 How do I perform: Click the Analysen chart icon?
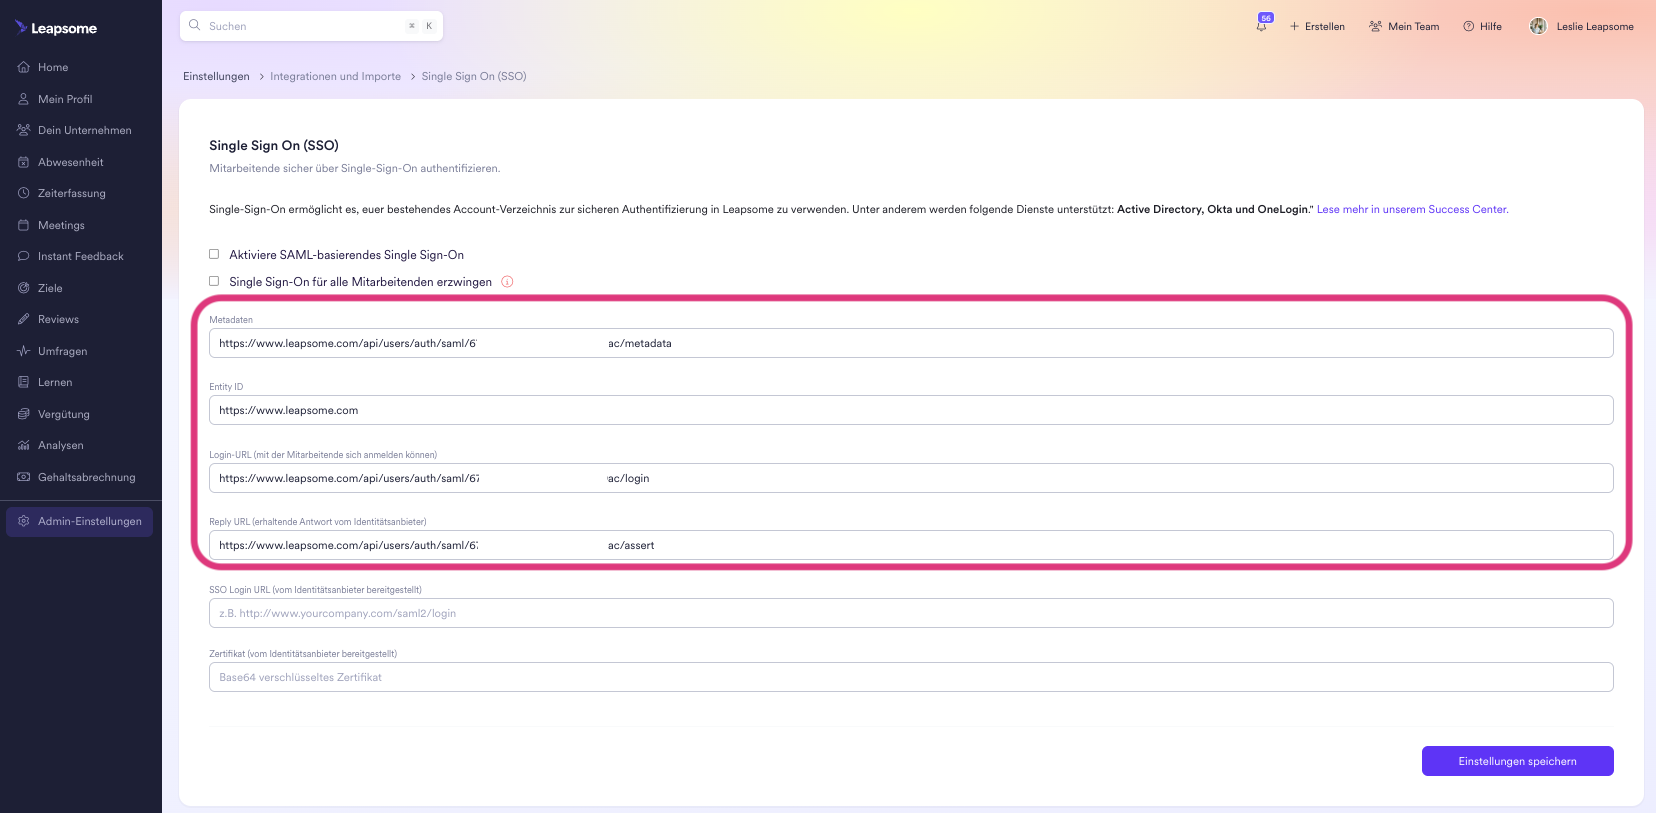point(24,446)
